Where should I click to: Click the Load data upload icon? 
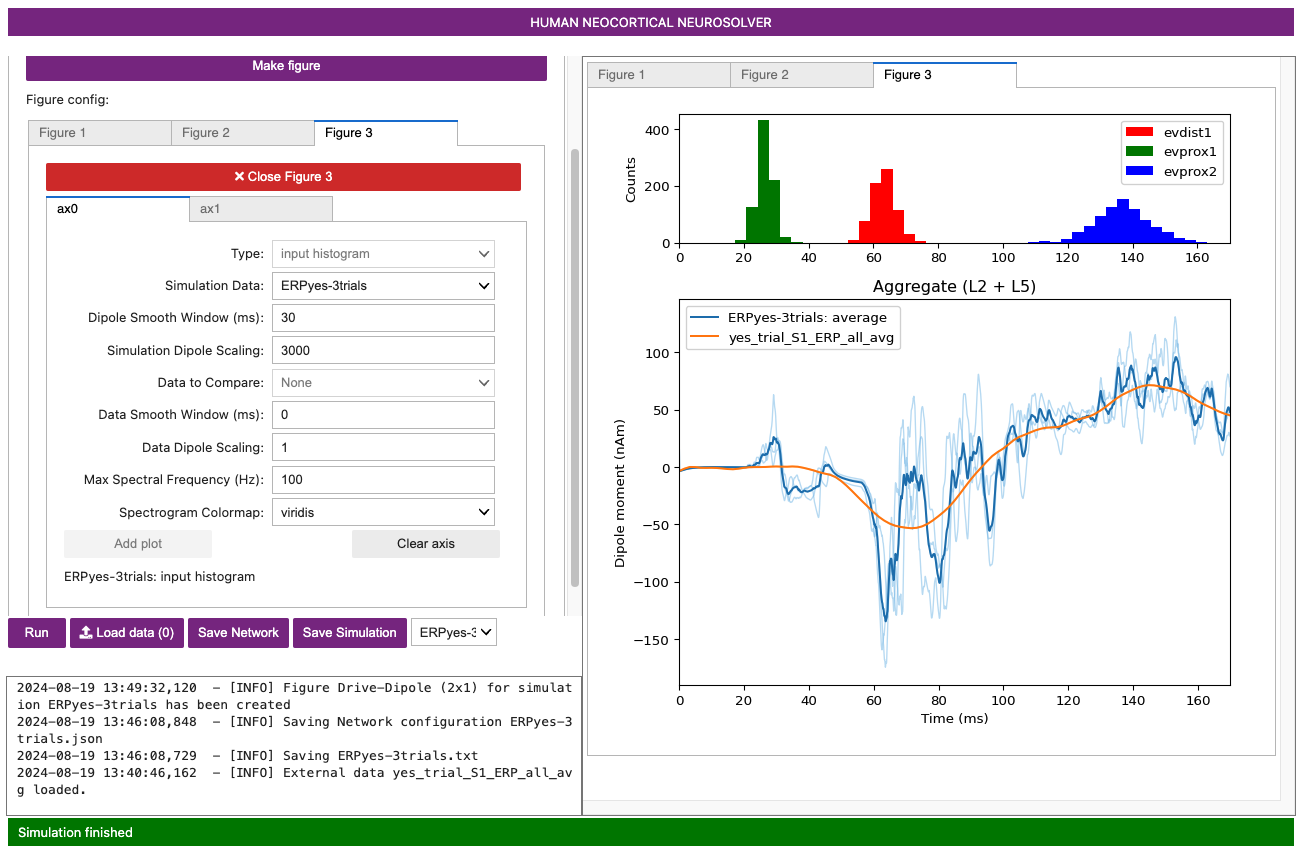click(x=86, y=633)
